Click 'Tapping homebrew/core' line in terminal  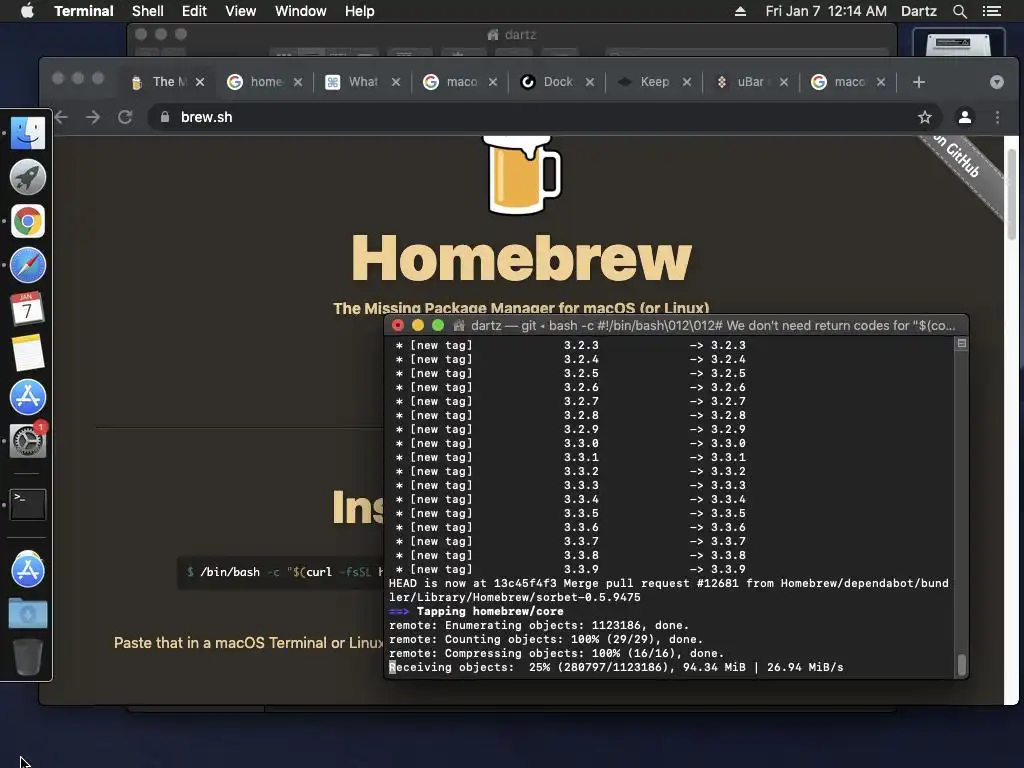(x=477, y=611)
